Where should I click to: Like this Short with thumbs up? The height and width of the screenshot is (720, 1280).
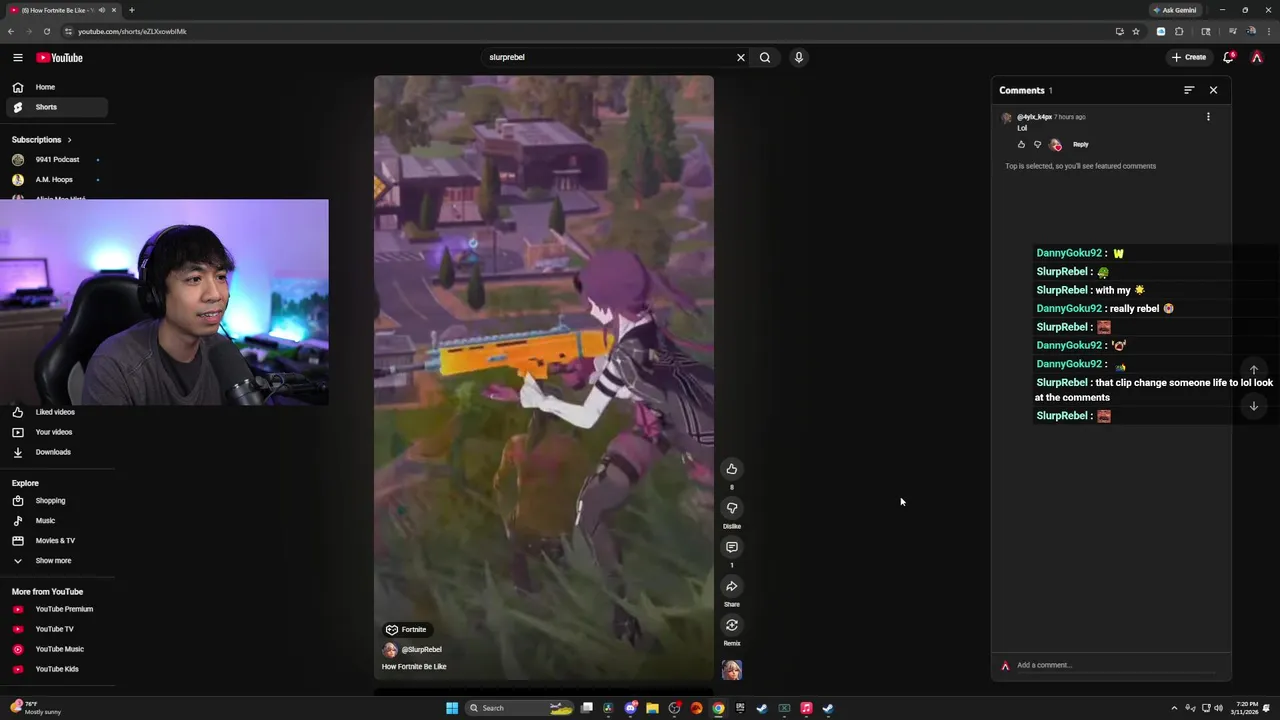(732, 469)
